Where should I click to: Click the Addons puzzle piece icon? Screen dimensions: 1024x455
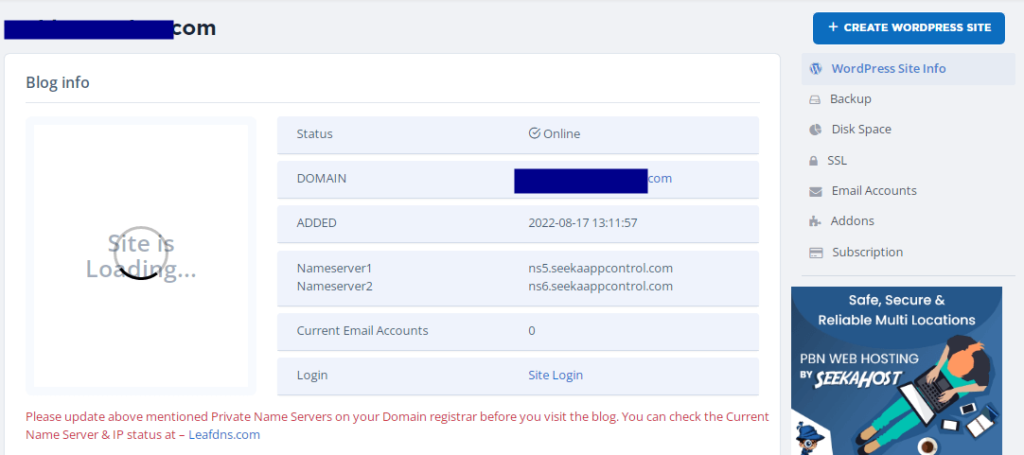coord(815,221)
